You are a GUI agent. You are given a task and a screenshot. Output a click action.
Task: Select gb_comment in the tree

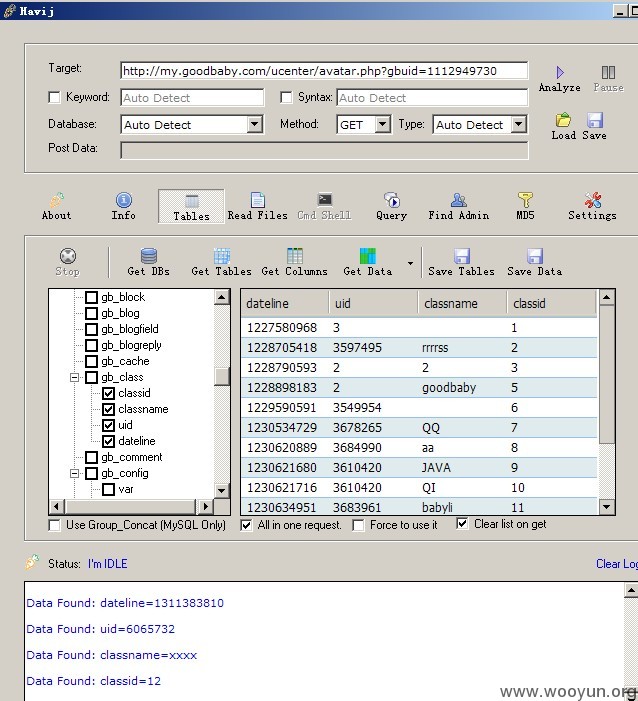pos(131,457)
